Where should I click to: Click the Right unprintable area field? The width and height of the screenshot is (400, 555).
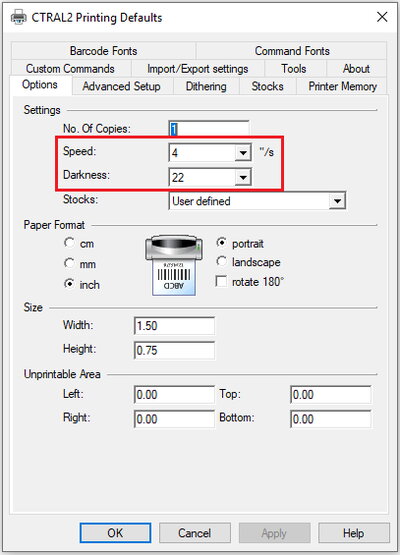click(x=174, y=419)
